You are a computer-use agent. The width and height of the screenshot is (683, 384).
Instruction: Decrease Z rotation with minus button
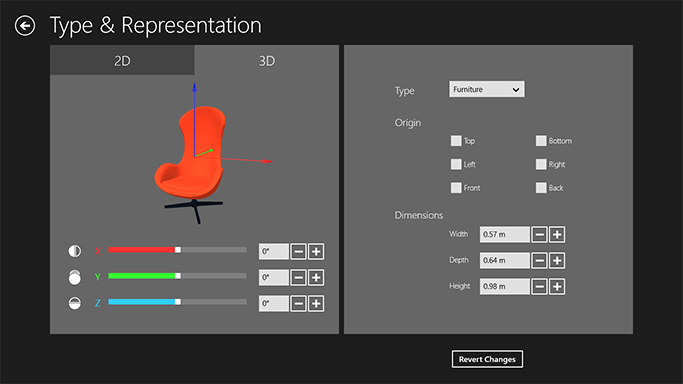[x=298, y=303]
